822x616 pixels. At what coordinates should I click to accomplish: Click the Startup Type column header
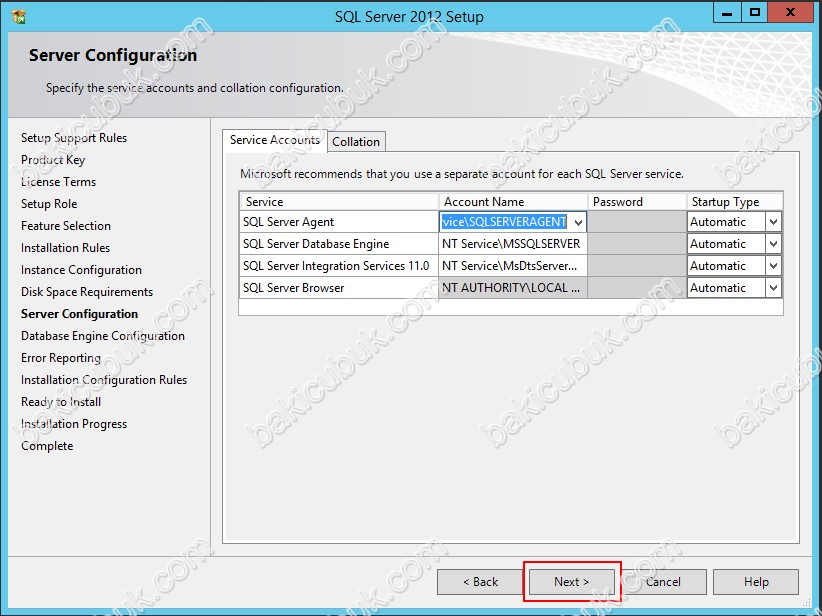coord(735,202)
